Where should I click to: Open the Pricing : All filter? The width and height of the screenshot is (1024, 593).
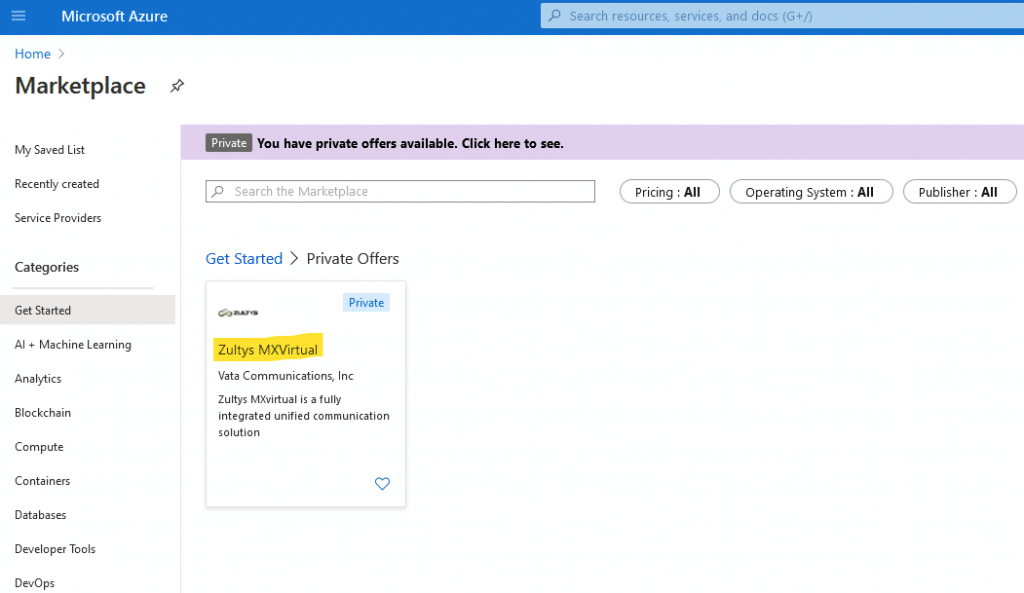[669, 192]
